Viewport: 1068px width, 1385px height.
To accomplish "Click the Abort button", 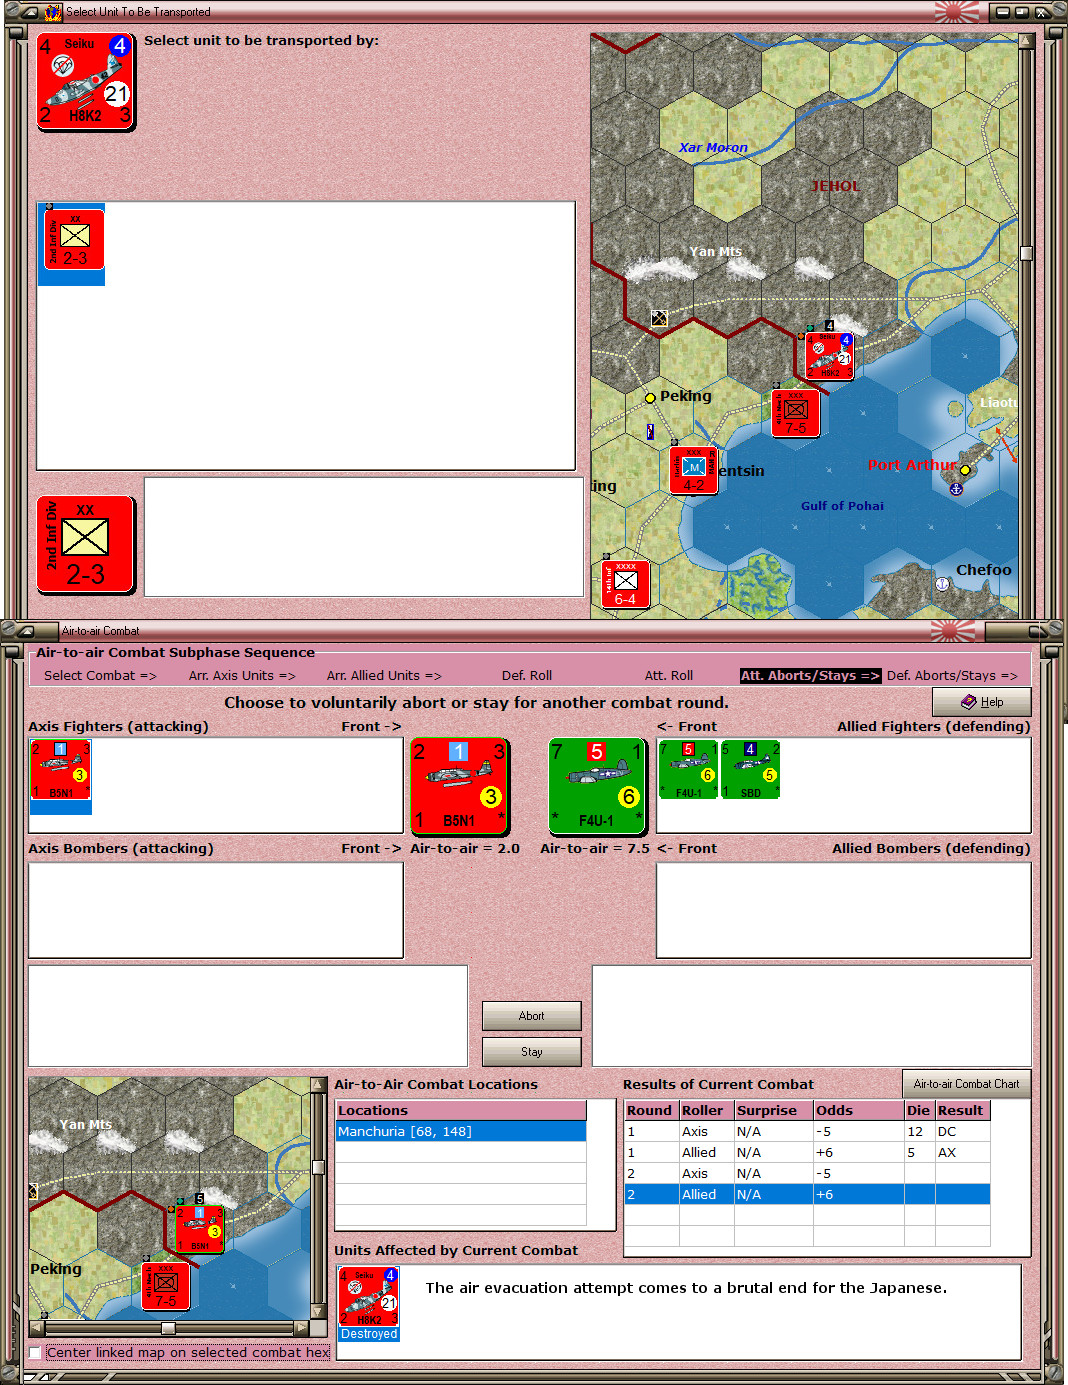I will coord(532,1016).
